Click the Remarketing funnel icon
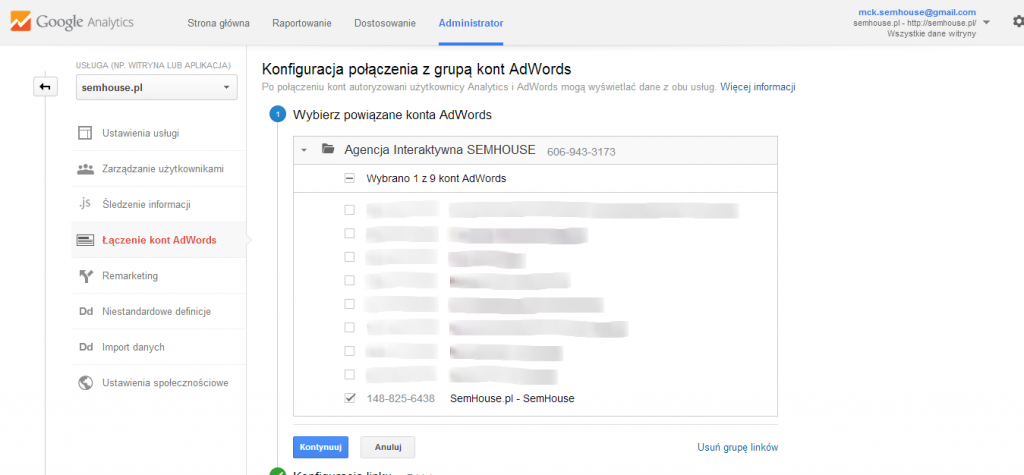 coord(85,276)
